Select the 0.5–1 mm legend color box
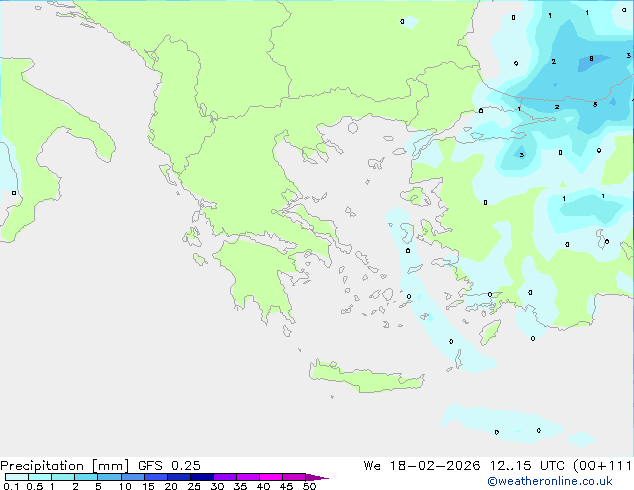Viewport: 634px width, 490px height. tap(40, 477)
